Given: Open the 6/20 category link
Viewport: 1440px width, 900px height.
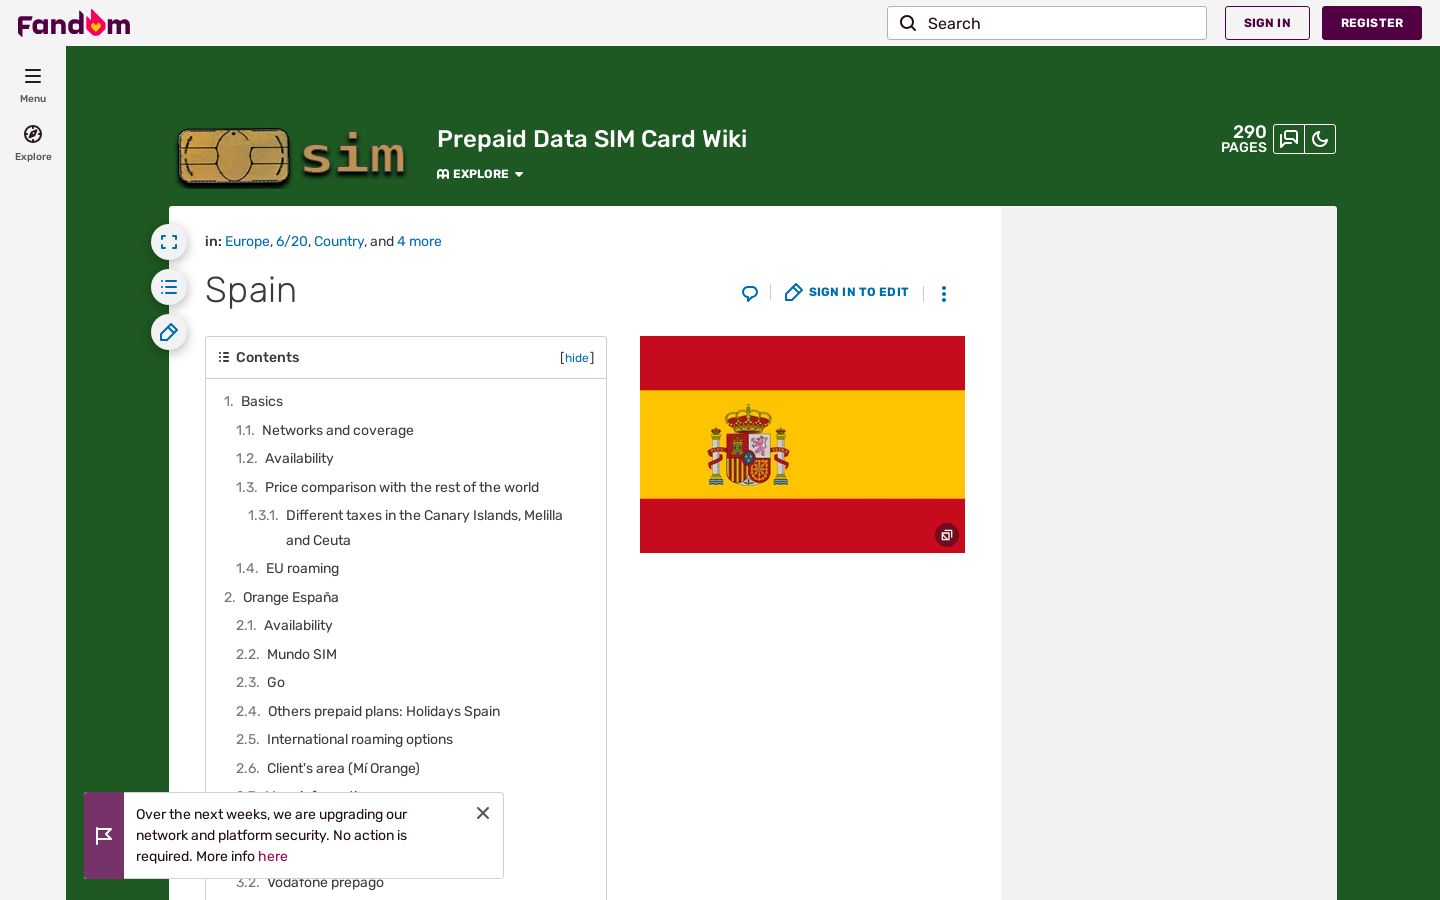Looking at the screenshot, I should tap(292, 241).
